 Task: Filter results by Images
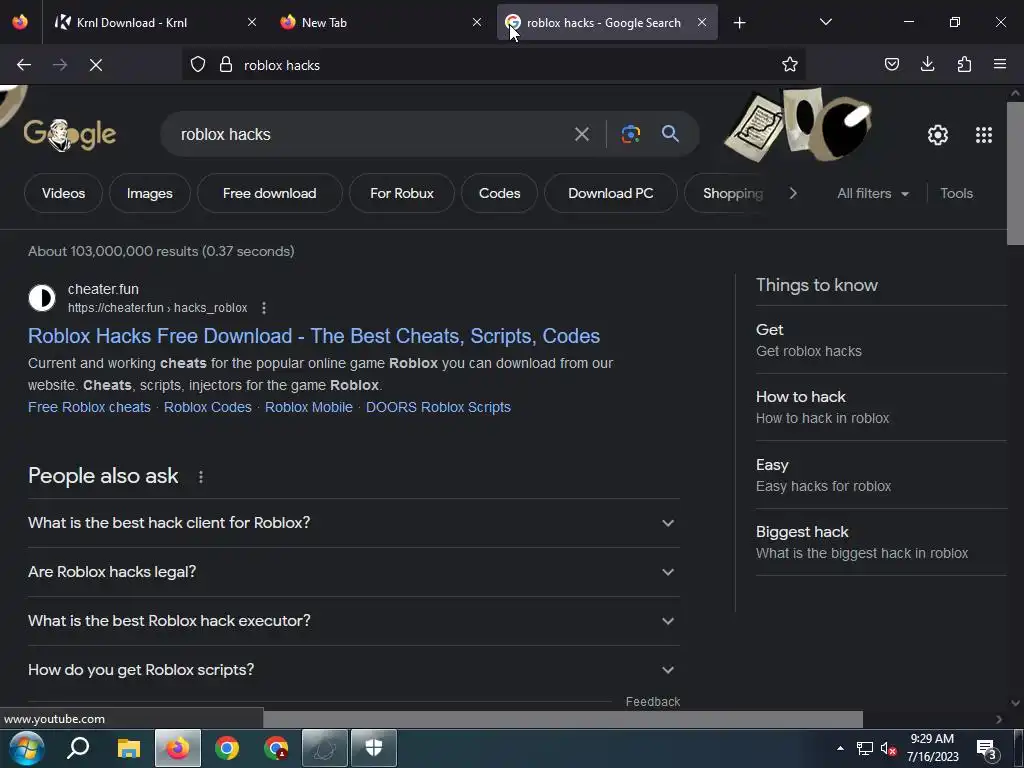(150, 193)
